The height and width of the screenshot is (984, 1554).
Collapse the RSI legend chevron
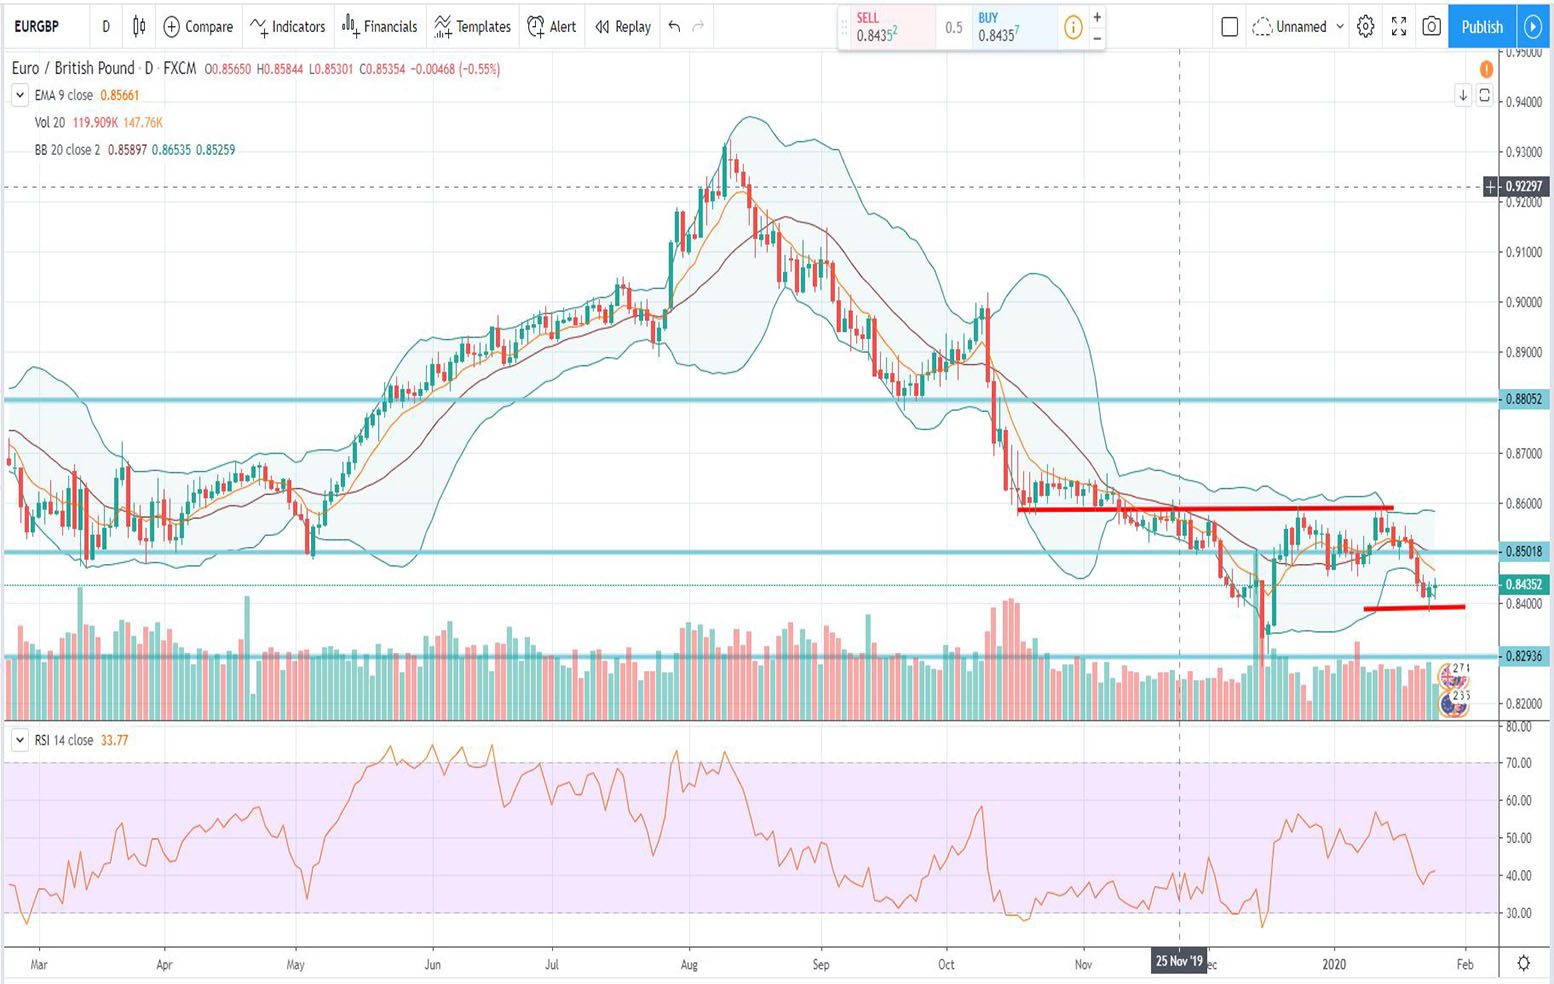tap(19, 740)
